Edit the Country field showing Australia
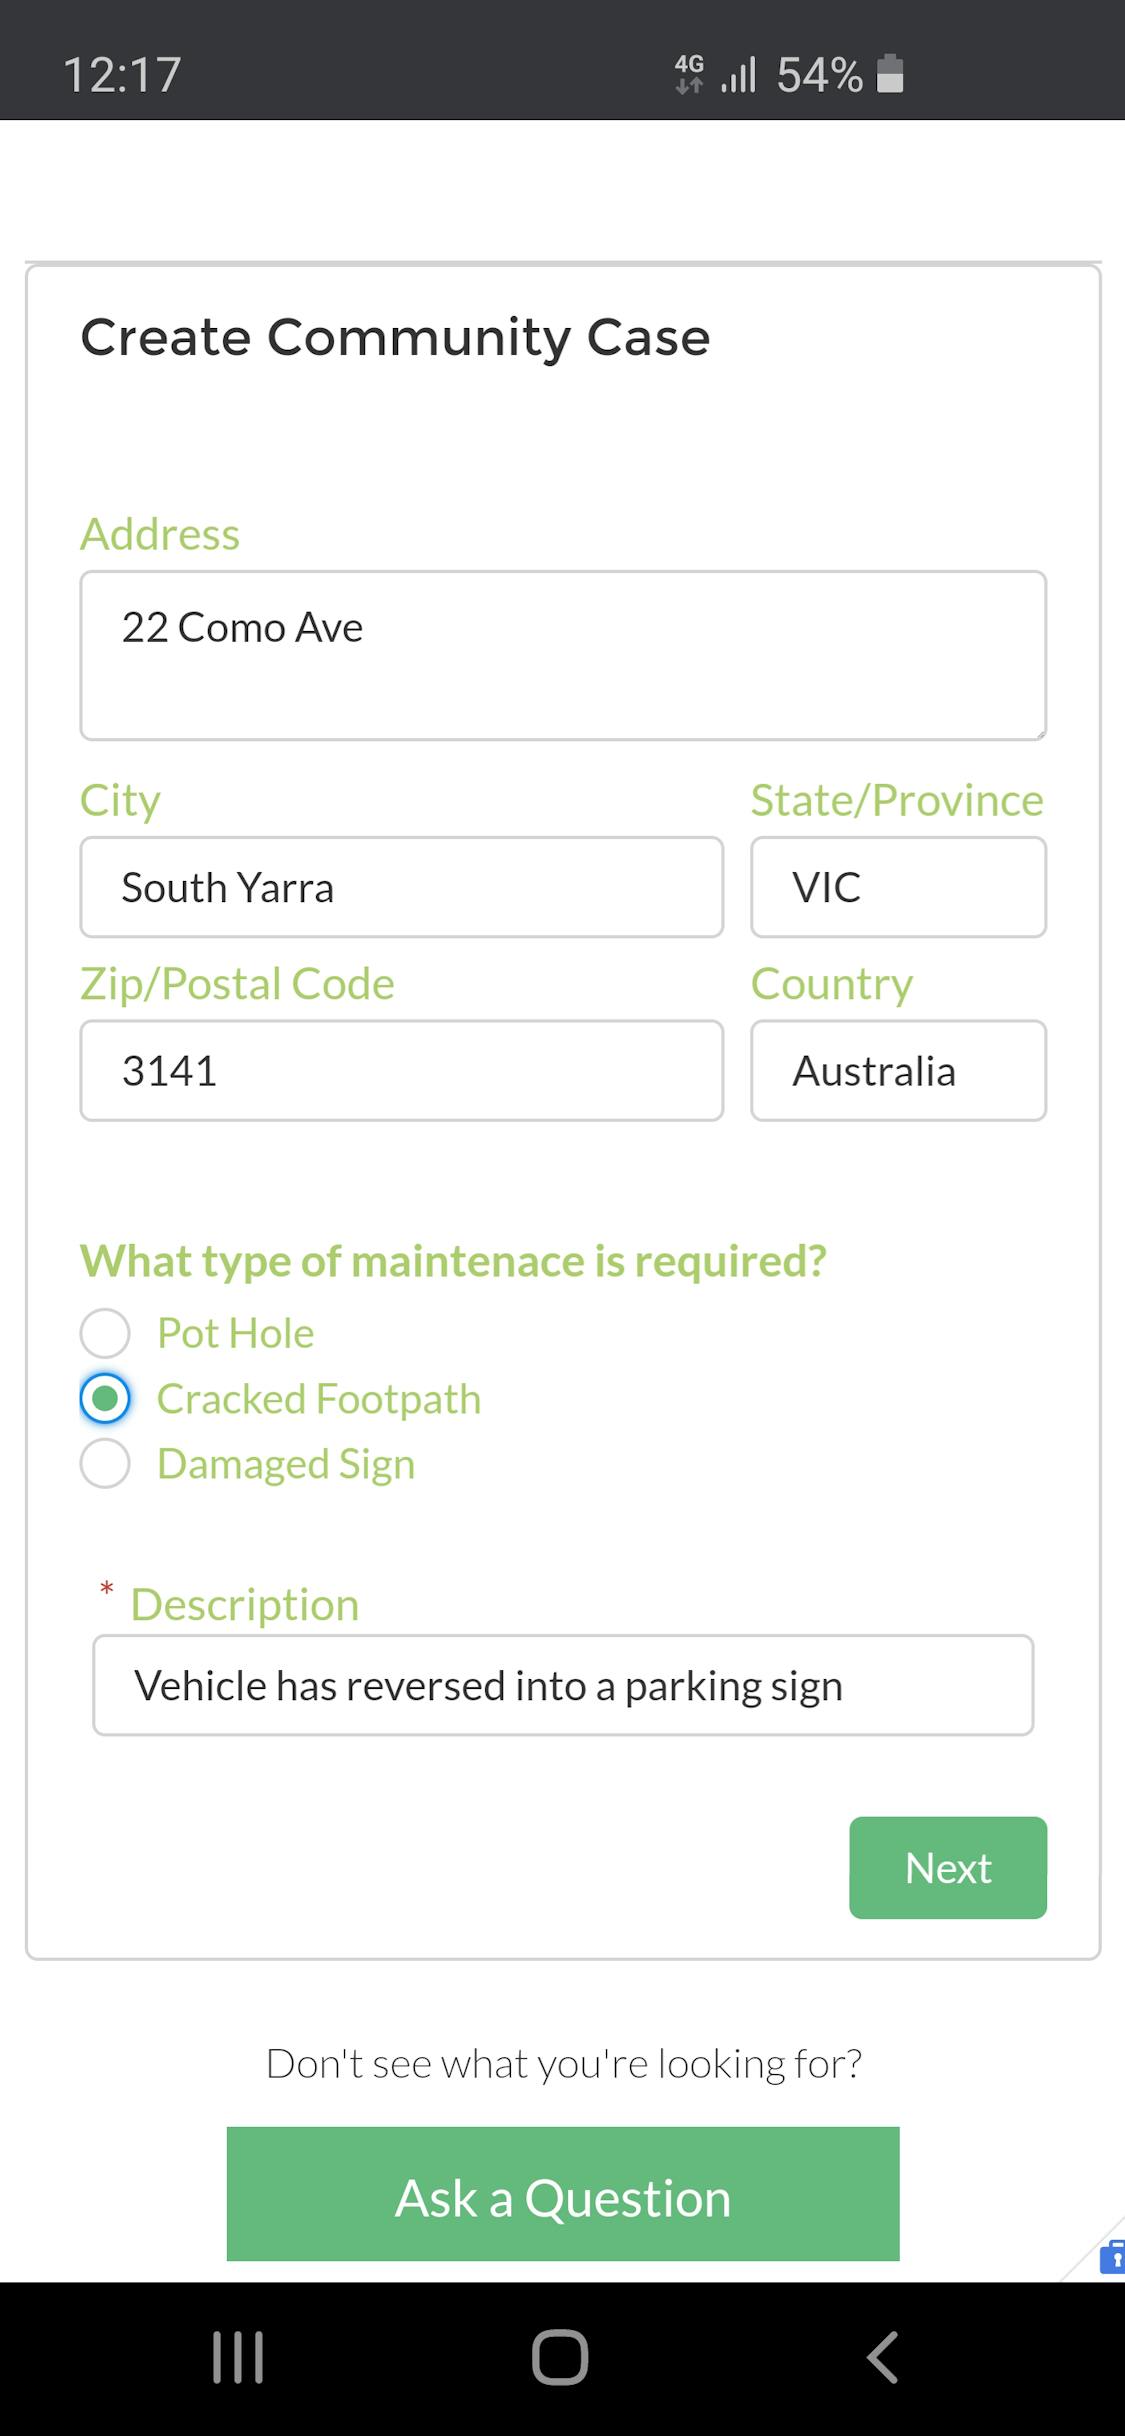 898,1071
